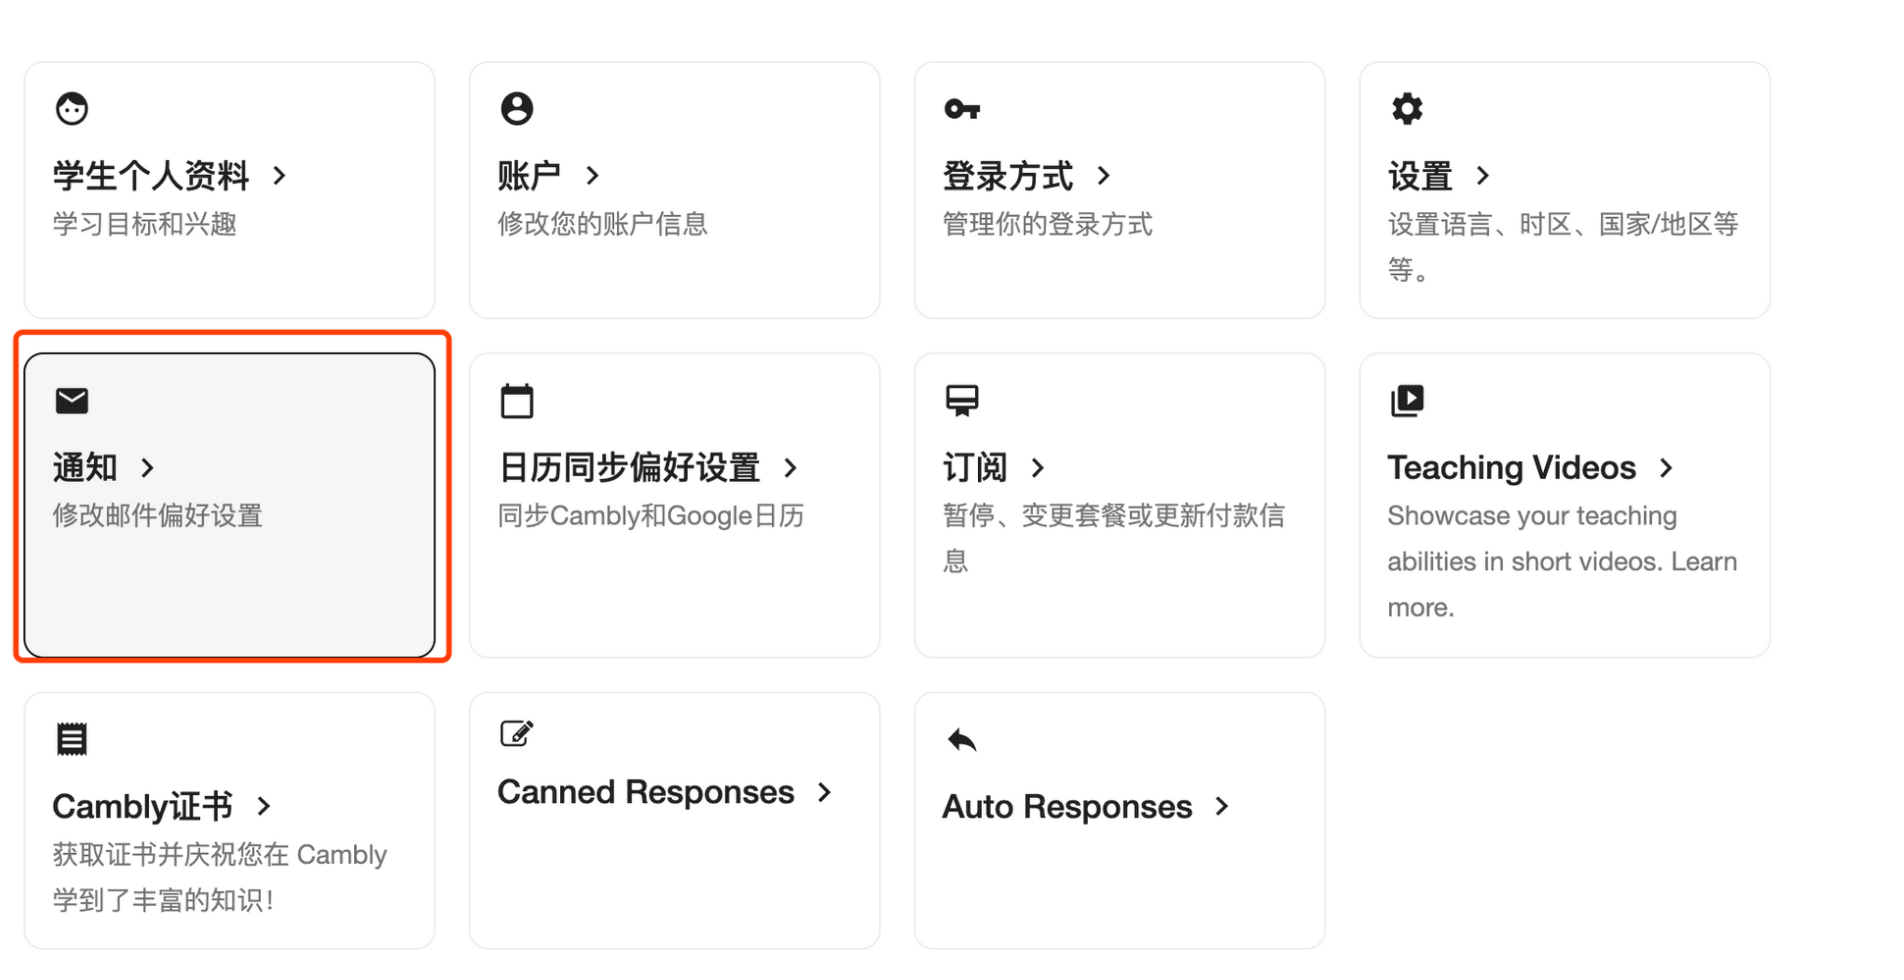Click the arrow beside 订阅
The image size is (1904, 980).
click(x=1037, y=467)
